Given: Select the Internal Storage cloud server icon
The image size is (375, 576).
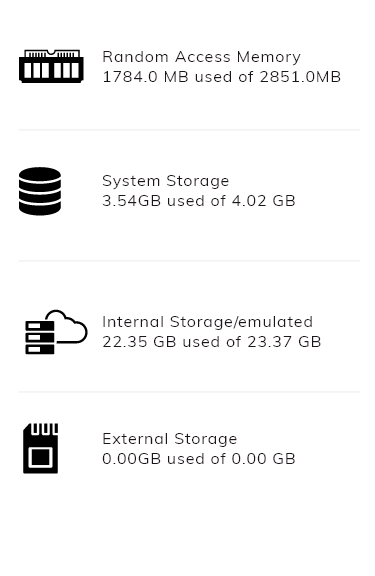Looking at the screenshot, I should [56, 332].
